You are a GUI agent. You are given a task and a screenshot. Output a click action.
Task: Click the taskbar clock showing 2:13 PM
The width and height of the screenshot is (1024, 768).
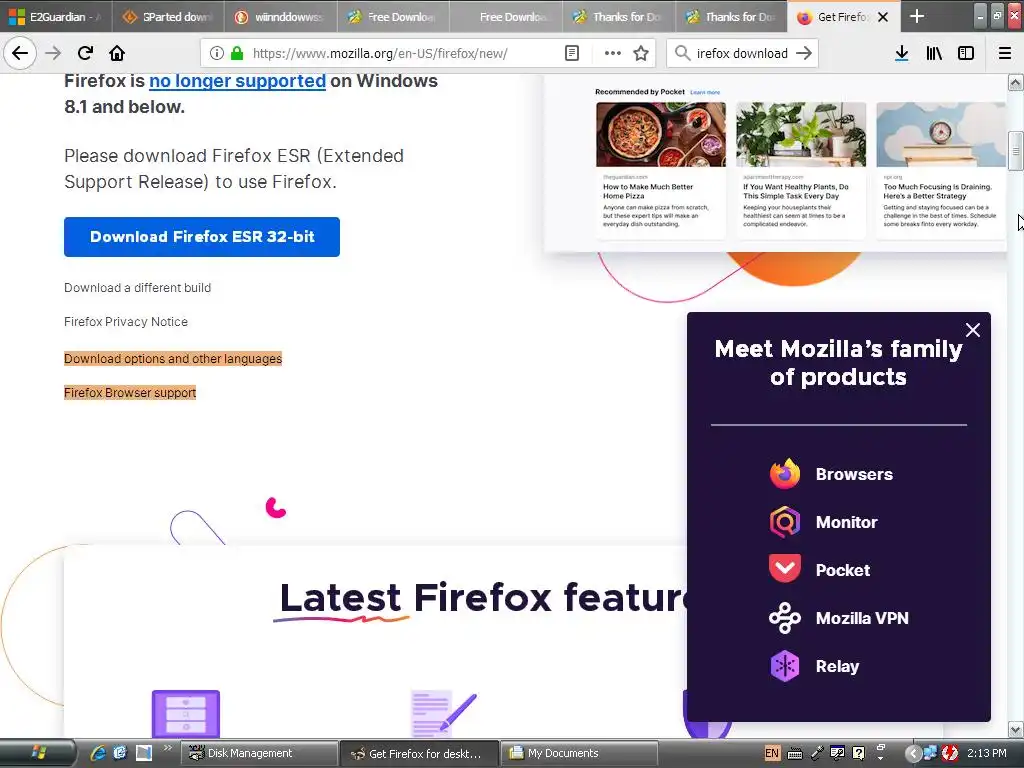[x=986, y=753]
